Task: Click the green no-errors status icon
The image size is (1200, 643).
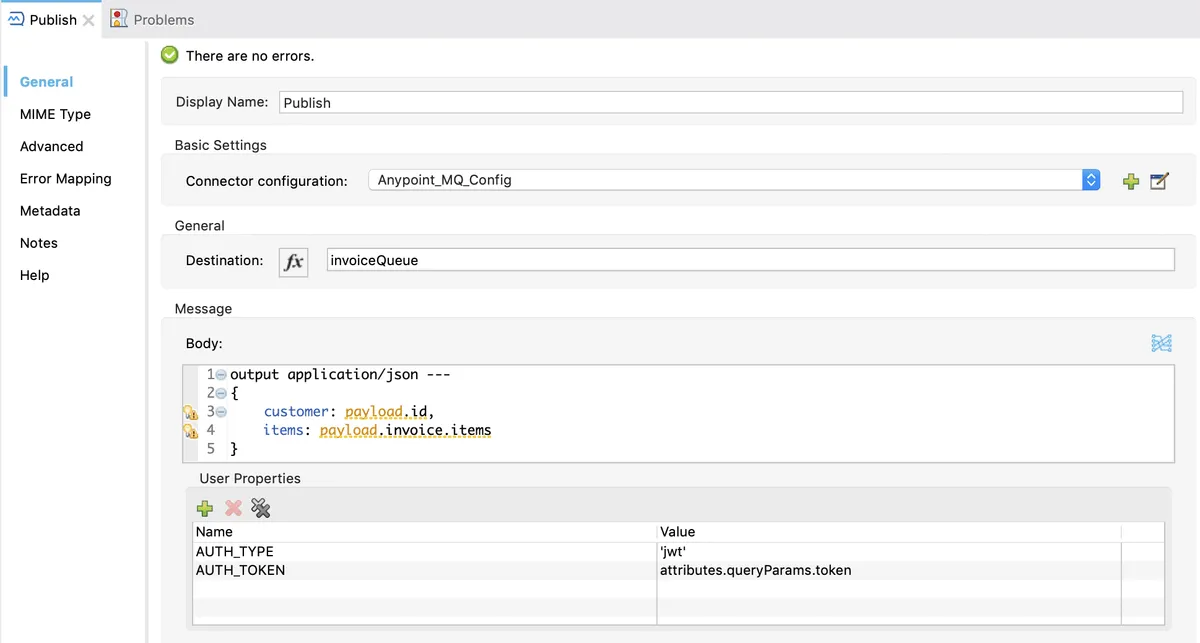Action: [170, 55]
